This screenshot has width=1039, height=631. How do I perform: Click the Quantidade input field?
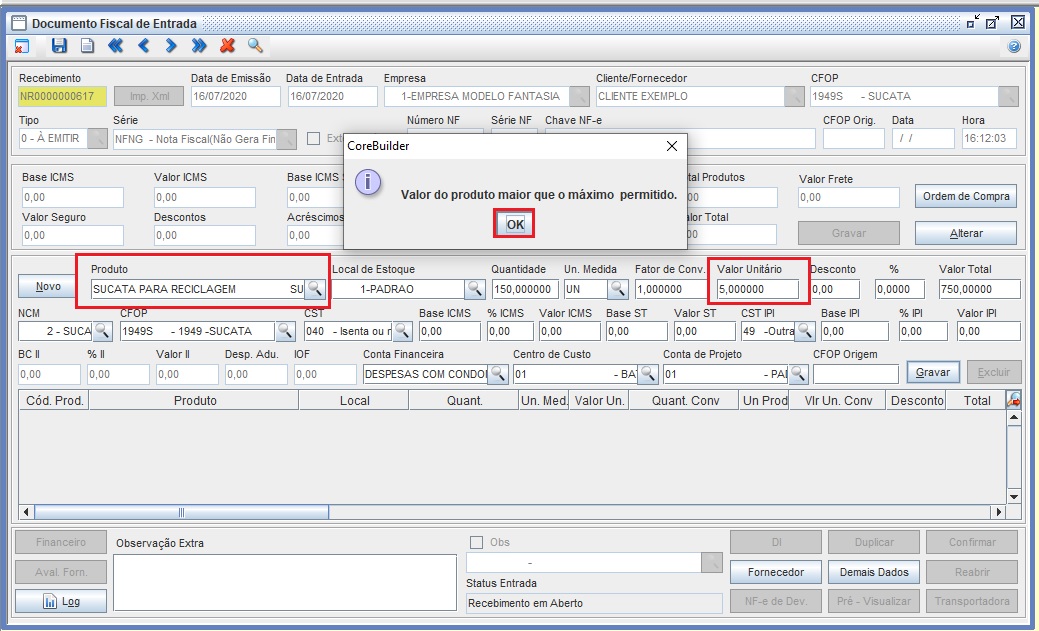click(x=525, y=289)
